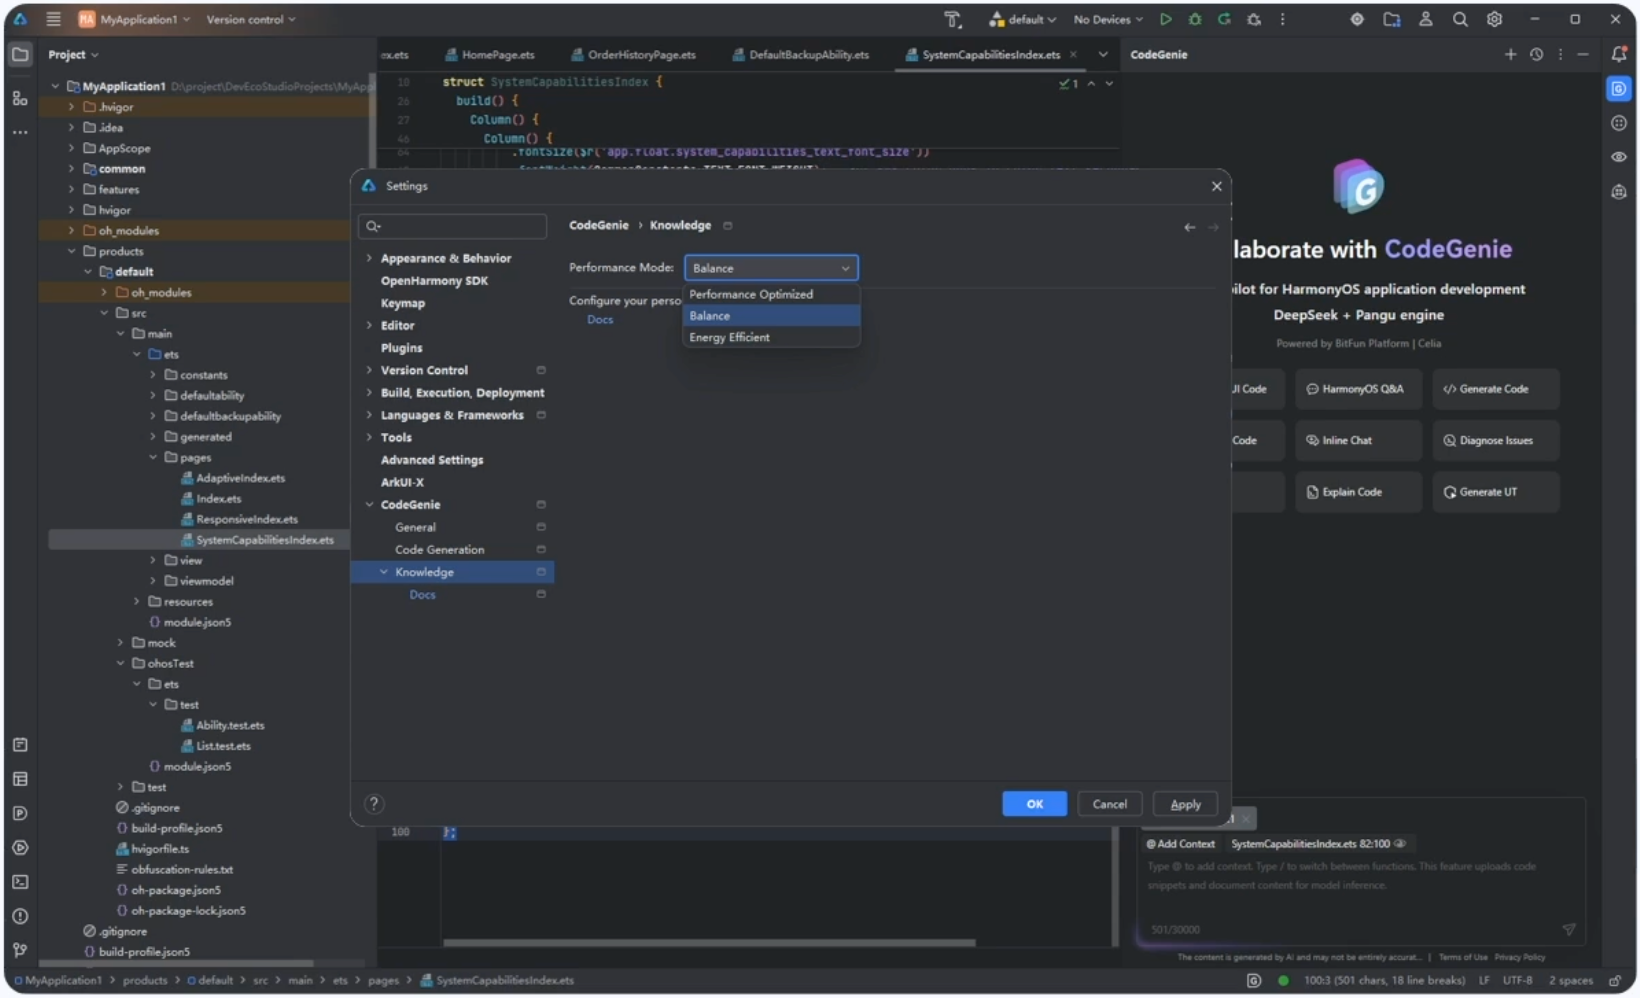Navigate back arrow in Settings dialog
The width and height of the screenshot is (1640, 998).
click(1189, 227)
